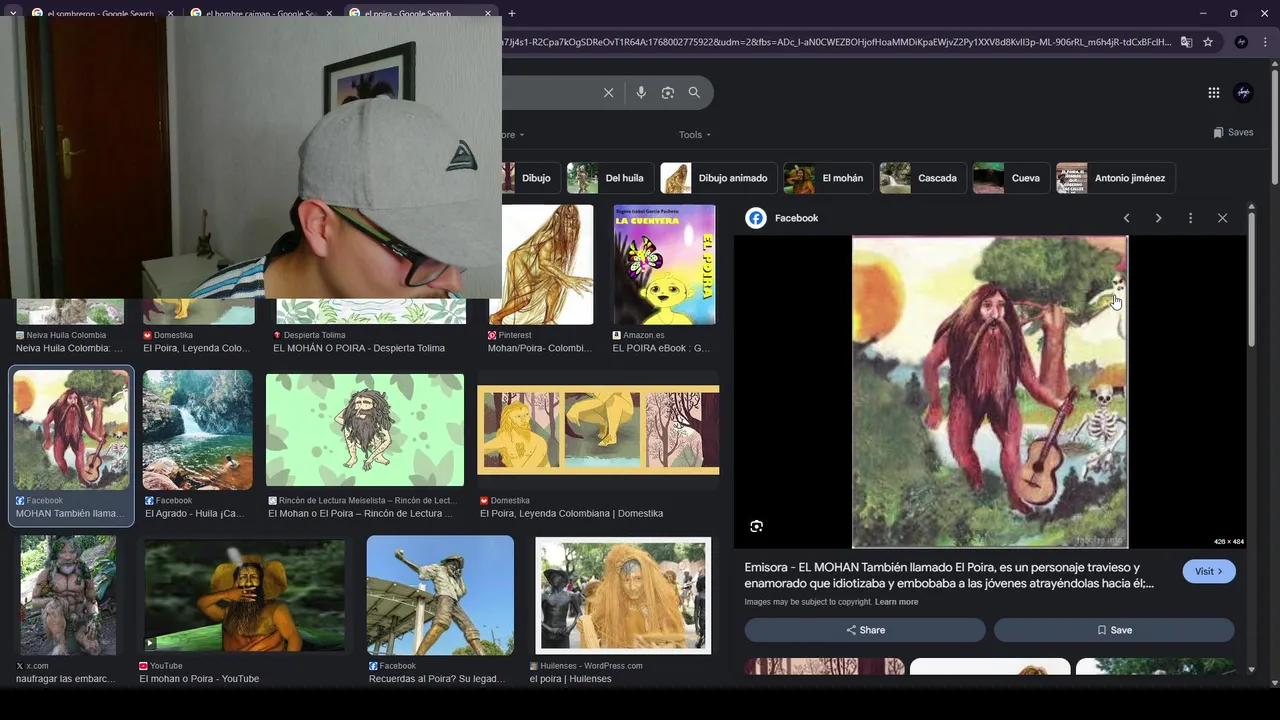
Task: Open the "El Poira" Amazon eBook cover
Action: point(664,264)
